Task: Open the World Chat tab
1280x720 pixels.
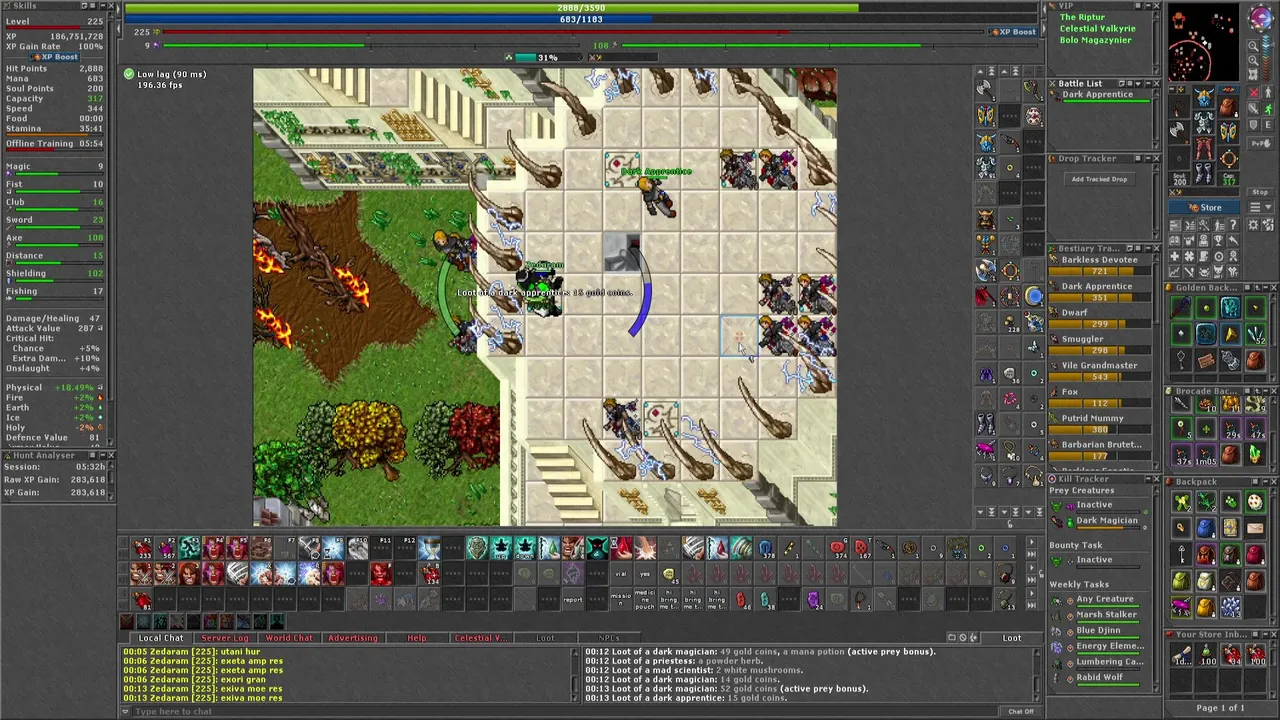Action: (289, 638)
